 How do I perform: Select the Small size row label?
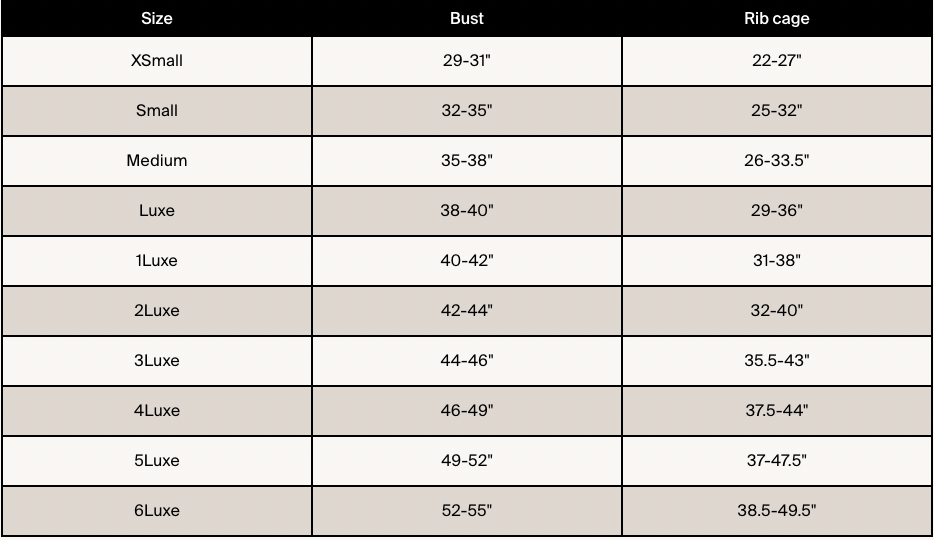point(157,111)
